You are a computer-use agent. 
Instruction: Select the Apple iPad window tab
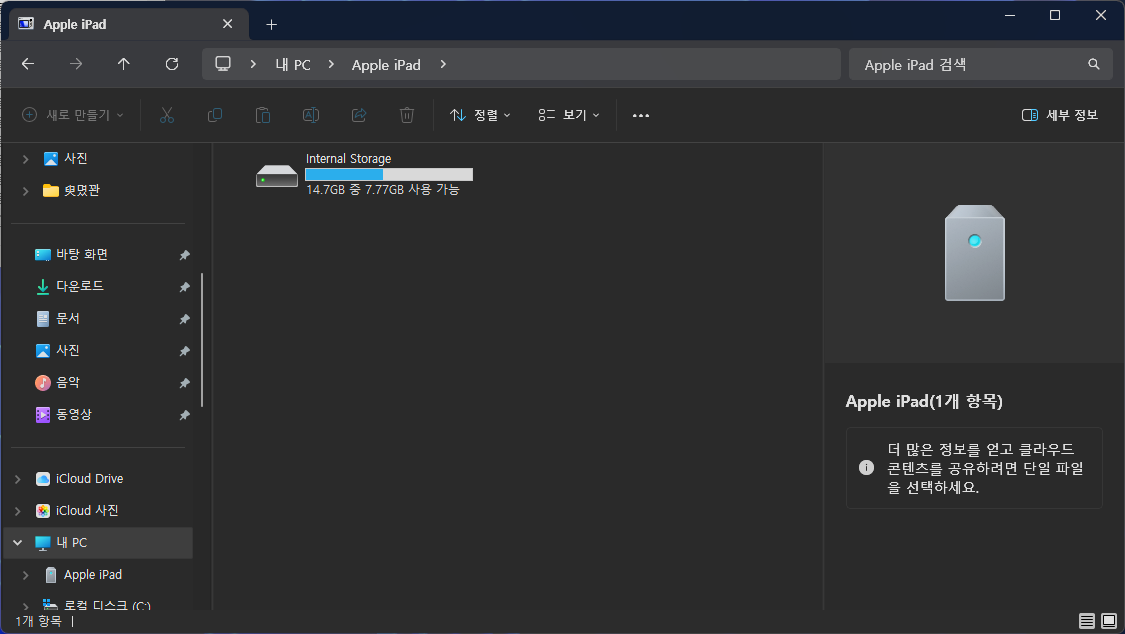click(129, 24)
